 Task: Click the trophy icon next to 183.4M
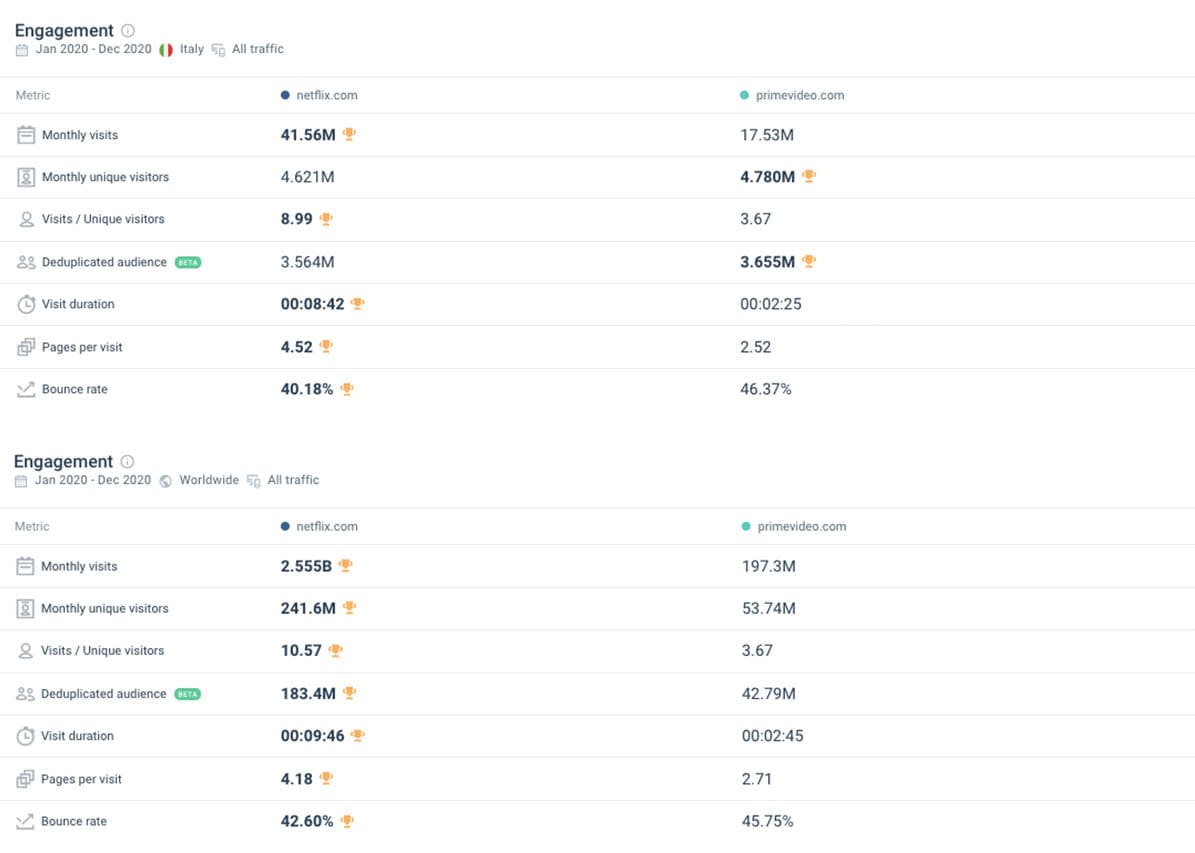[x=349, y=693]
